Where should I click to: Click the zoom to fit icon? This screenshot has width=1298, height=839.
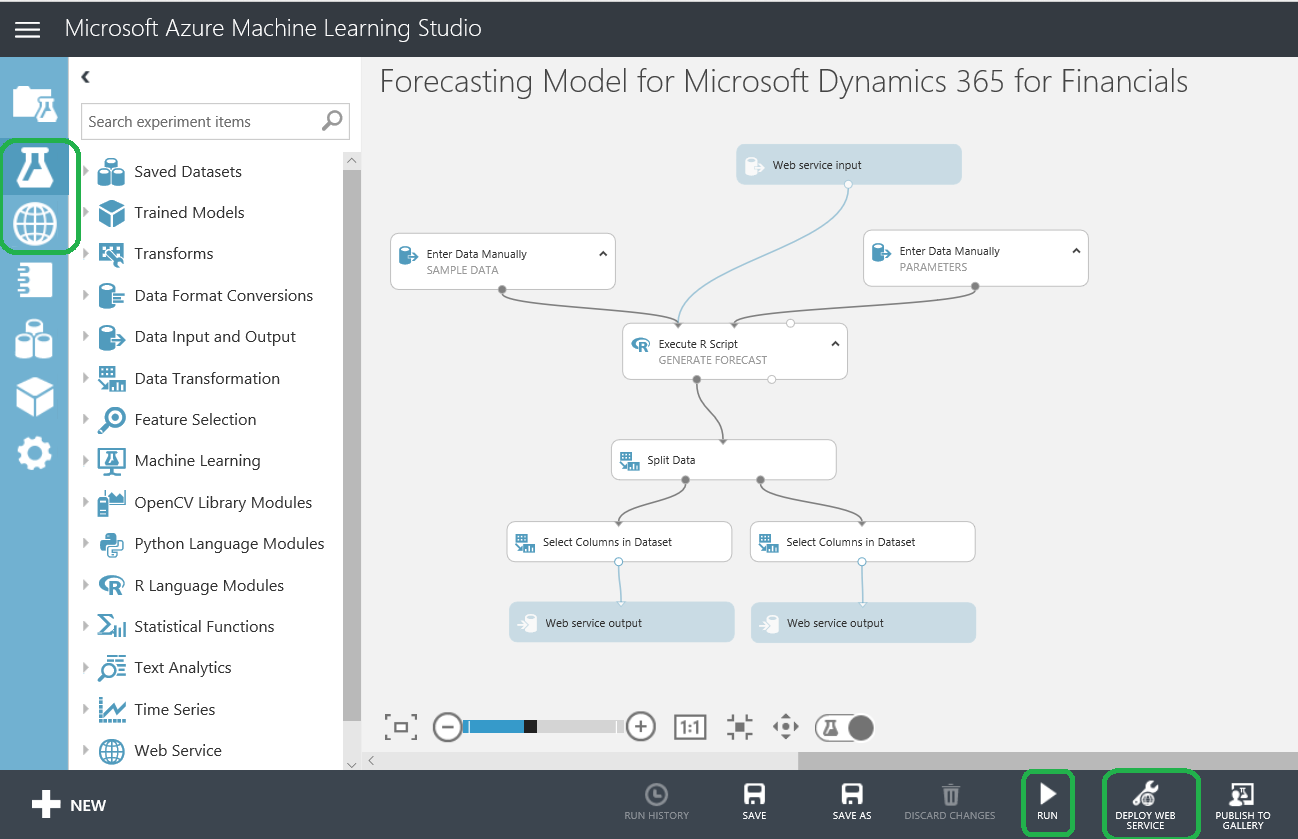(400, 727)
